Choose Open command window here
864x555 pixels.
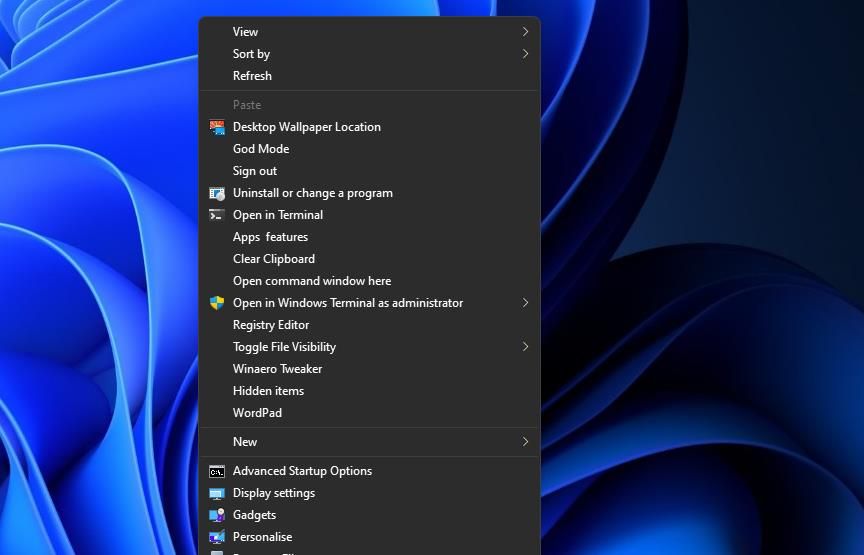point(369,281)
